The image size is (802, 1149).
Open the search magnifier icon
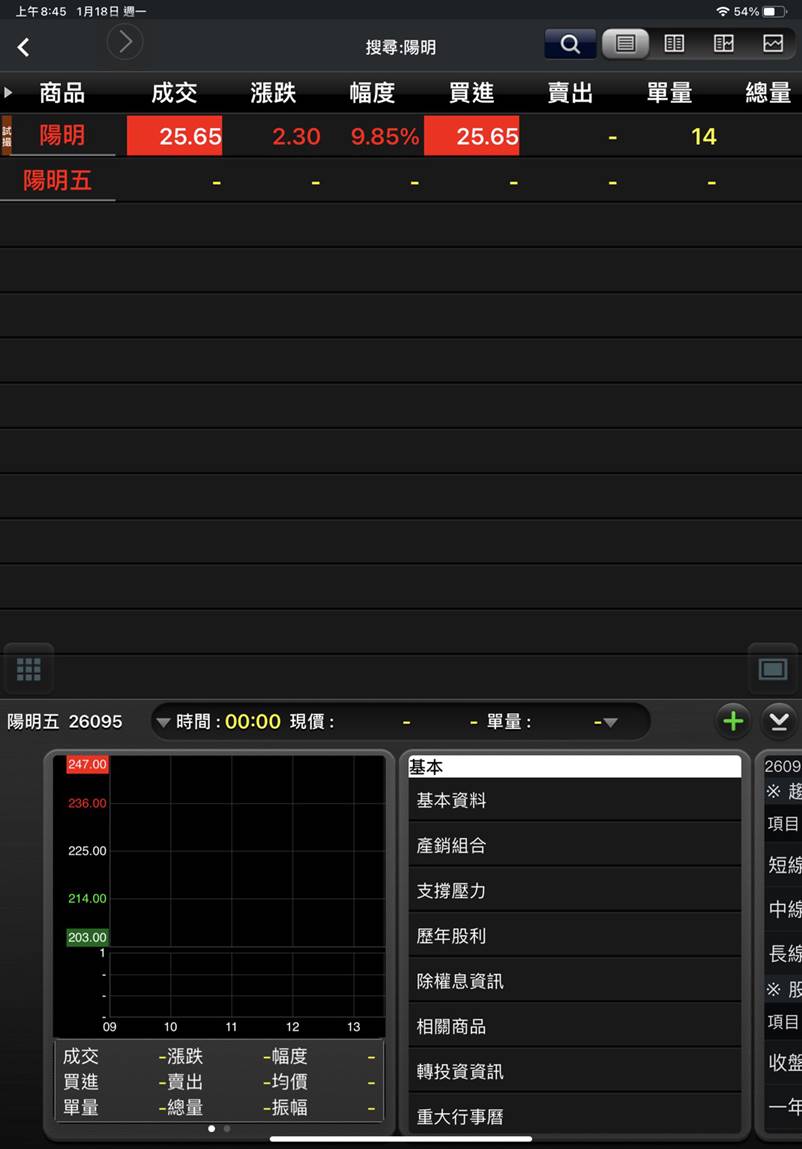[x=570, y=44]
